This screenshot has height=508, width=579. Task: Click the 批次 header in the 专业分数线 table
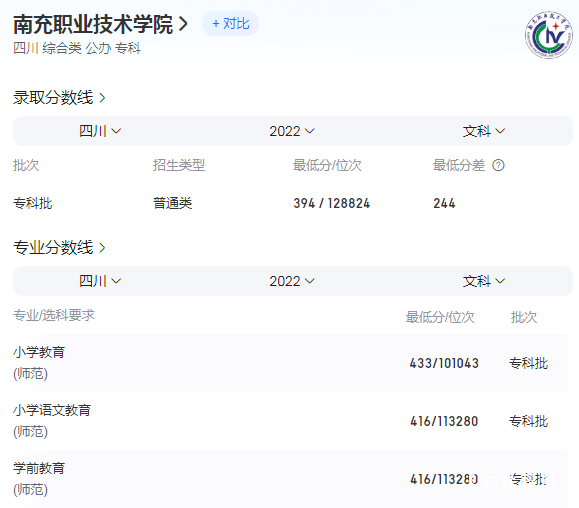(524, 317)
